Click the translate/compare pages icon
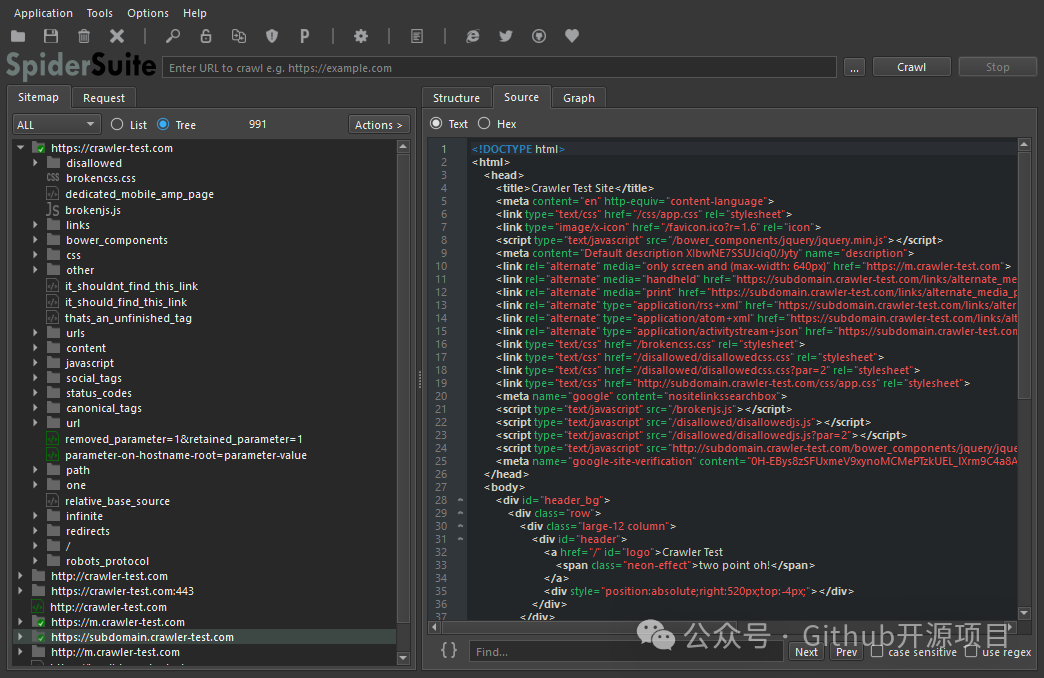Image resolution: width=1044 pixels, height=678 pixels. pyautogui.click(x=238, y=36)
